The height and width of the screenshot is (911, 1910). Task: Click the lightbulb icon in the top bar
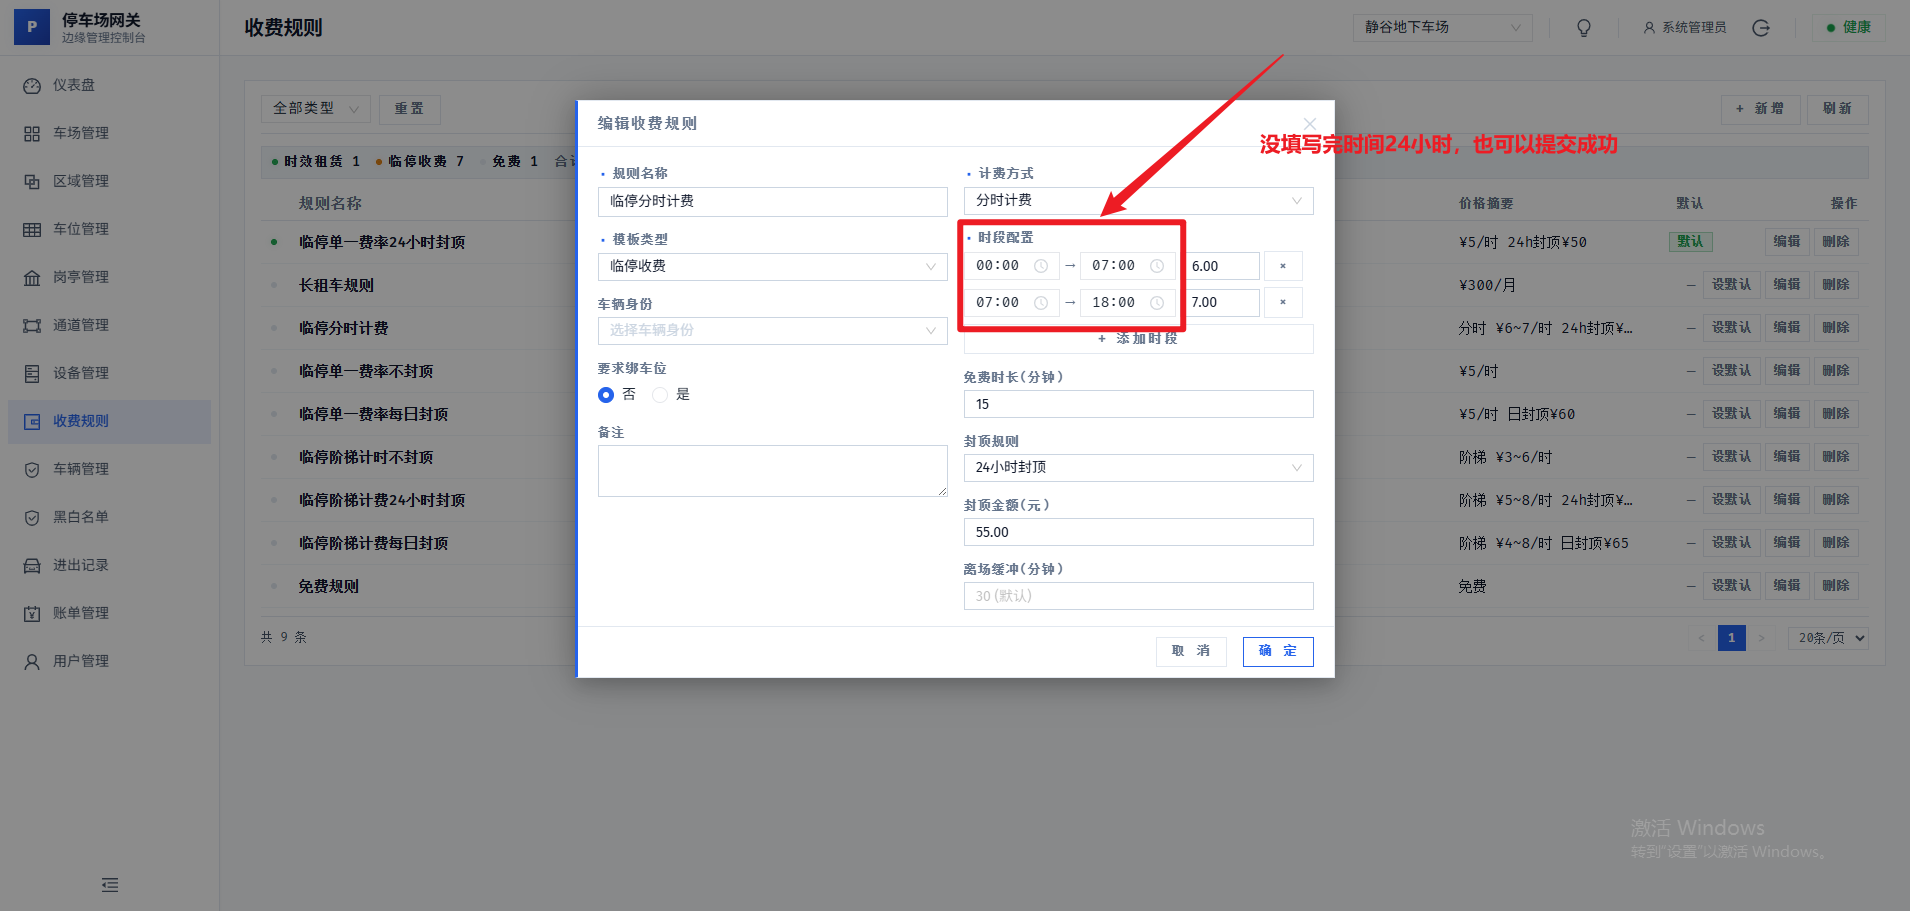(x=1583, y=27)
